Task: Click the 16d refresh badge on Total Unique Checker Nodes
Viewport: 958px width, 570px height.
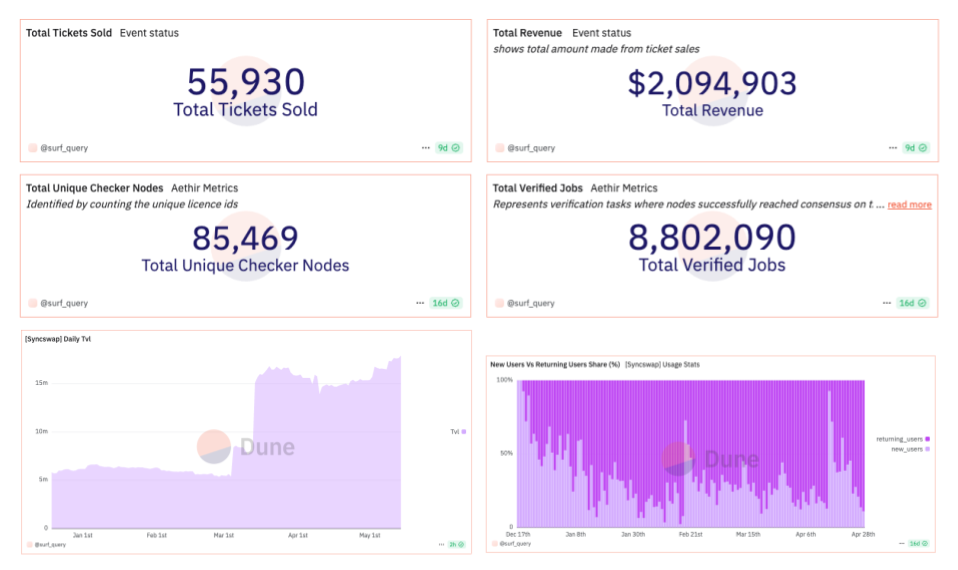Action: [x=446, y=303]
